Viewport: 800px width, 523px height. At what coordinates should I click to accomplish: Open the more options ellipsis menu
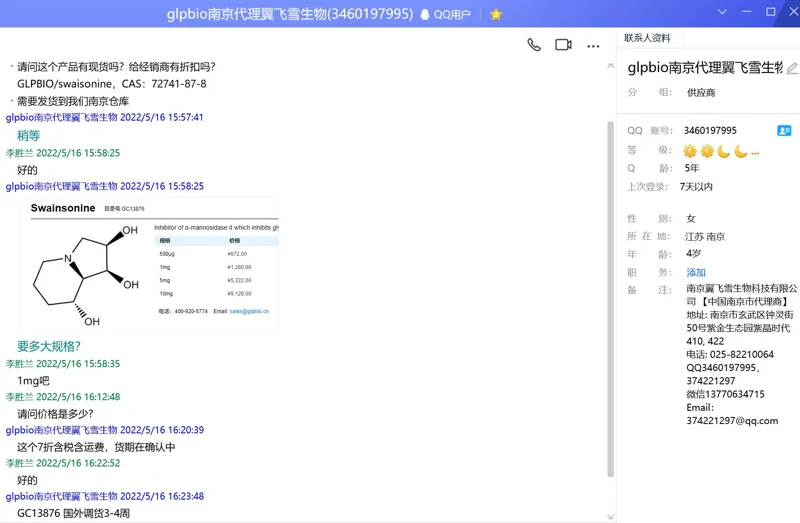tap(593, 46)
